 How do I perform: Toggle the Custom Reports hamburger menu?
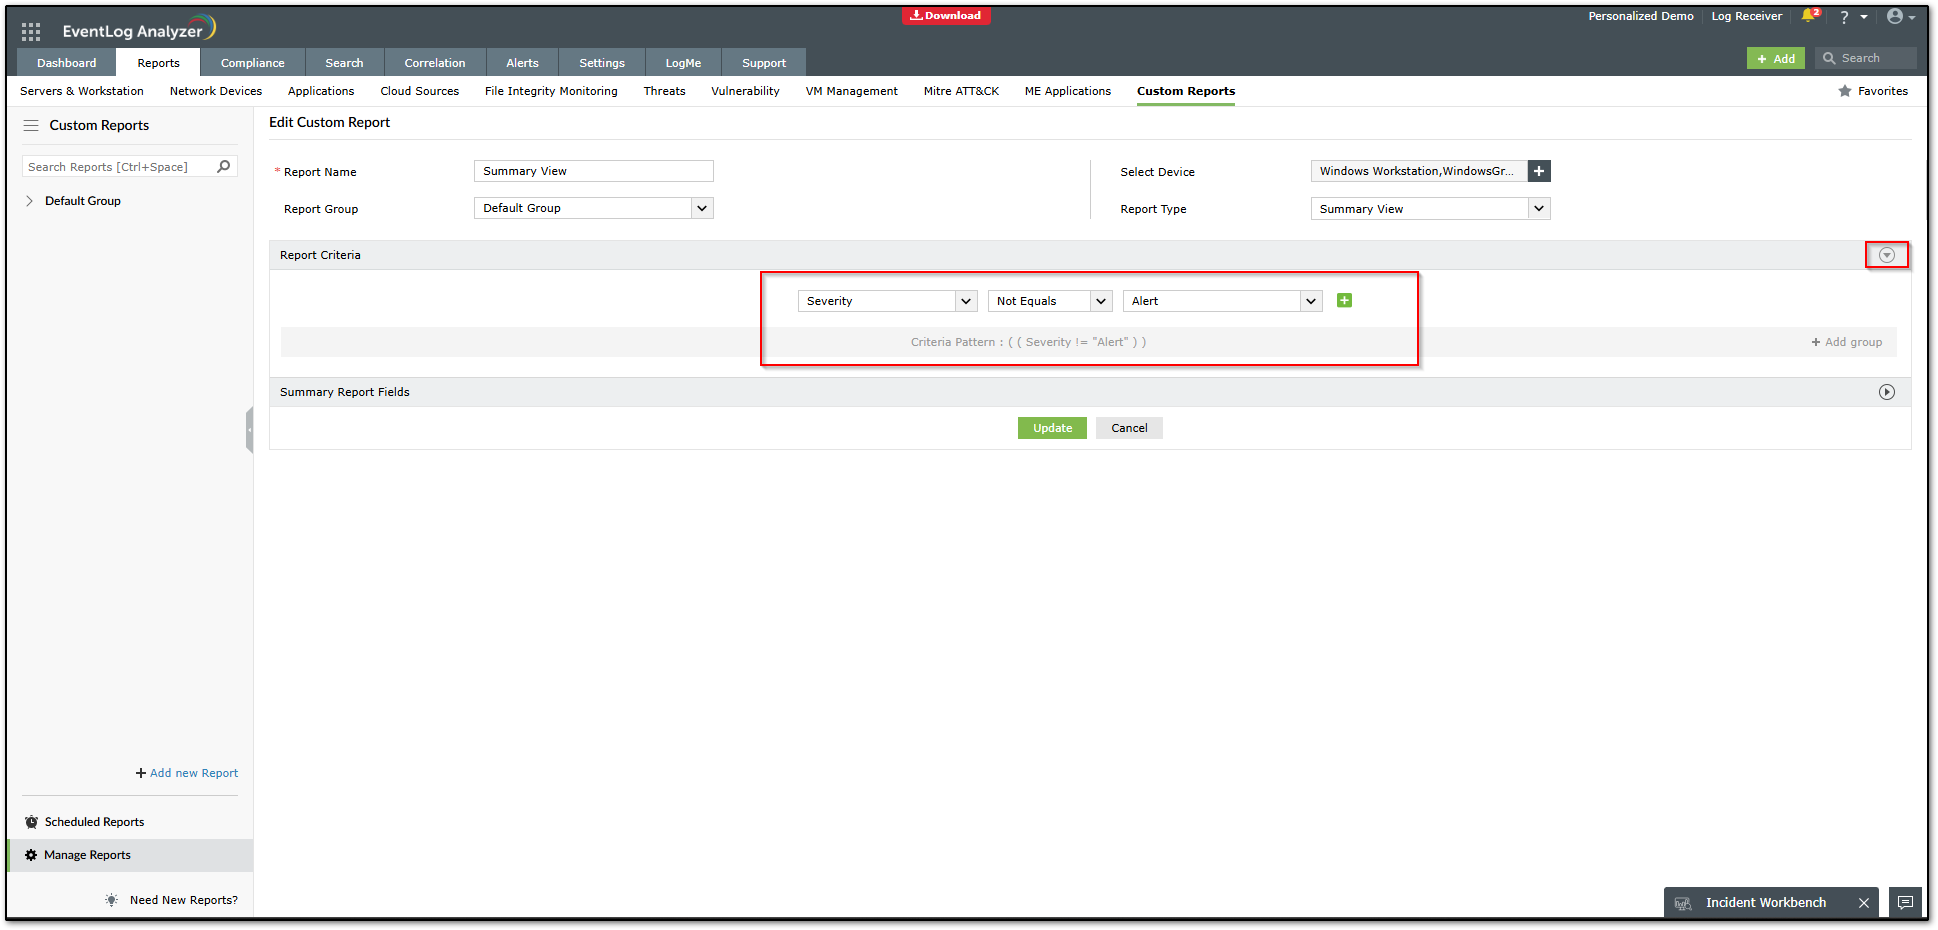tap(31, 125)
